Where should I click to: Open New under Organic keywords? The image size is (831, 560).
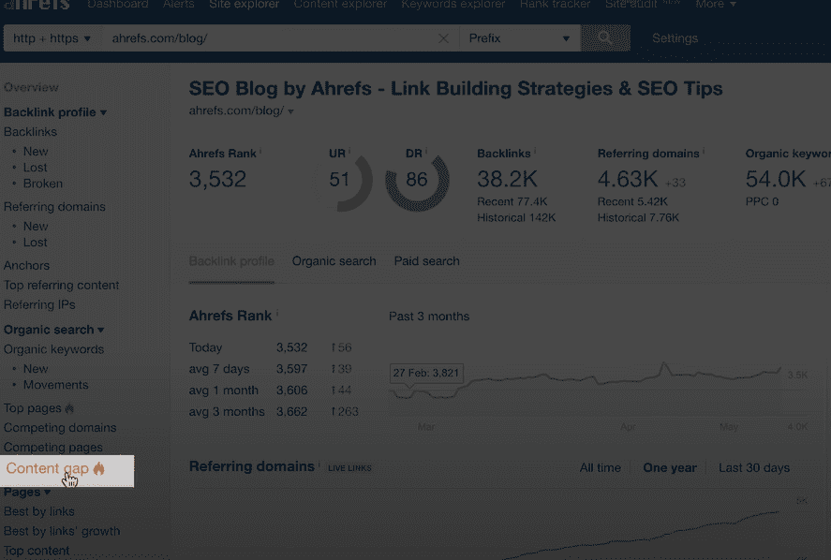point(36,369)
